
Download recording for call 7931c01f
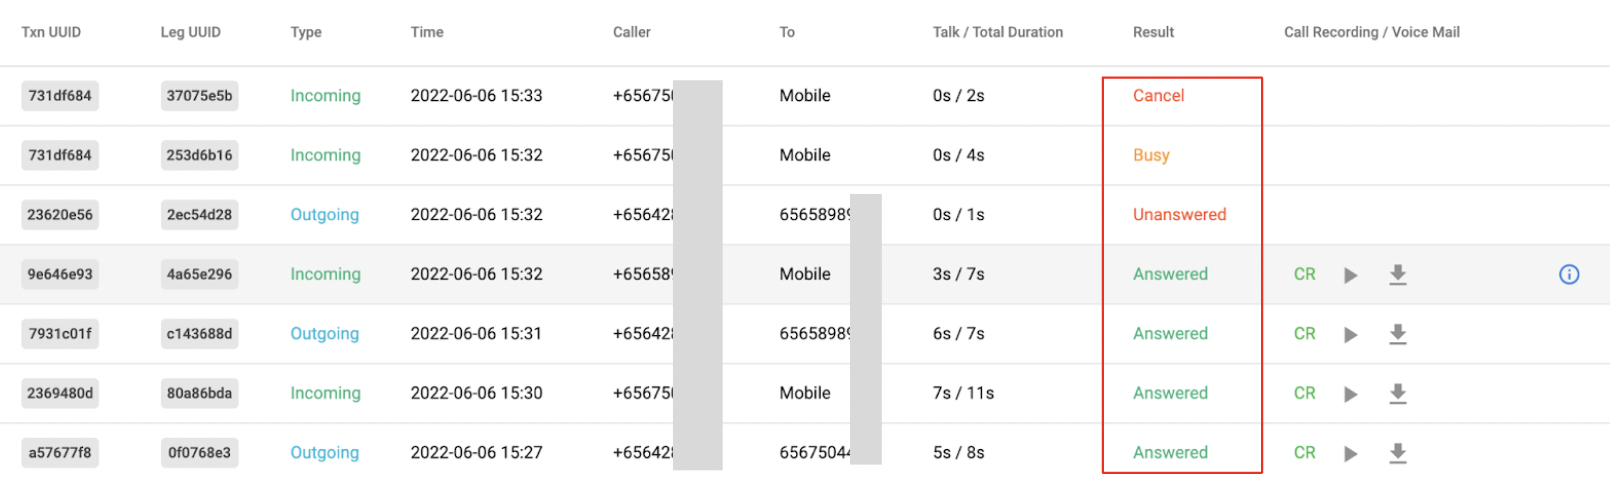point(1398,334)
